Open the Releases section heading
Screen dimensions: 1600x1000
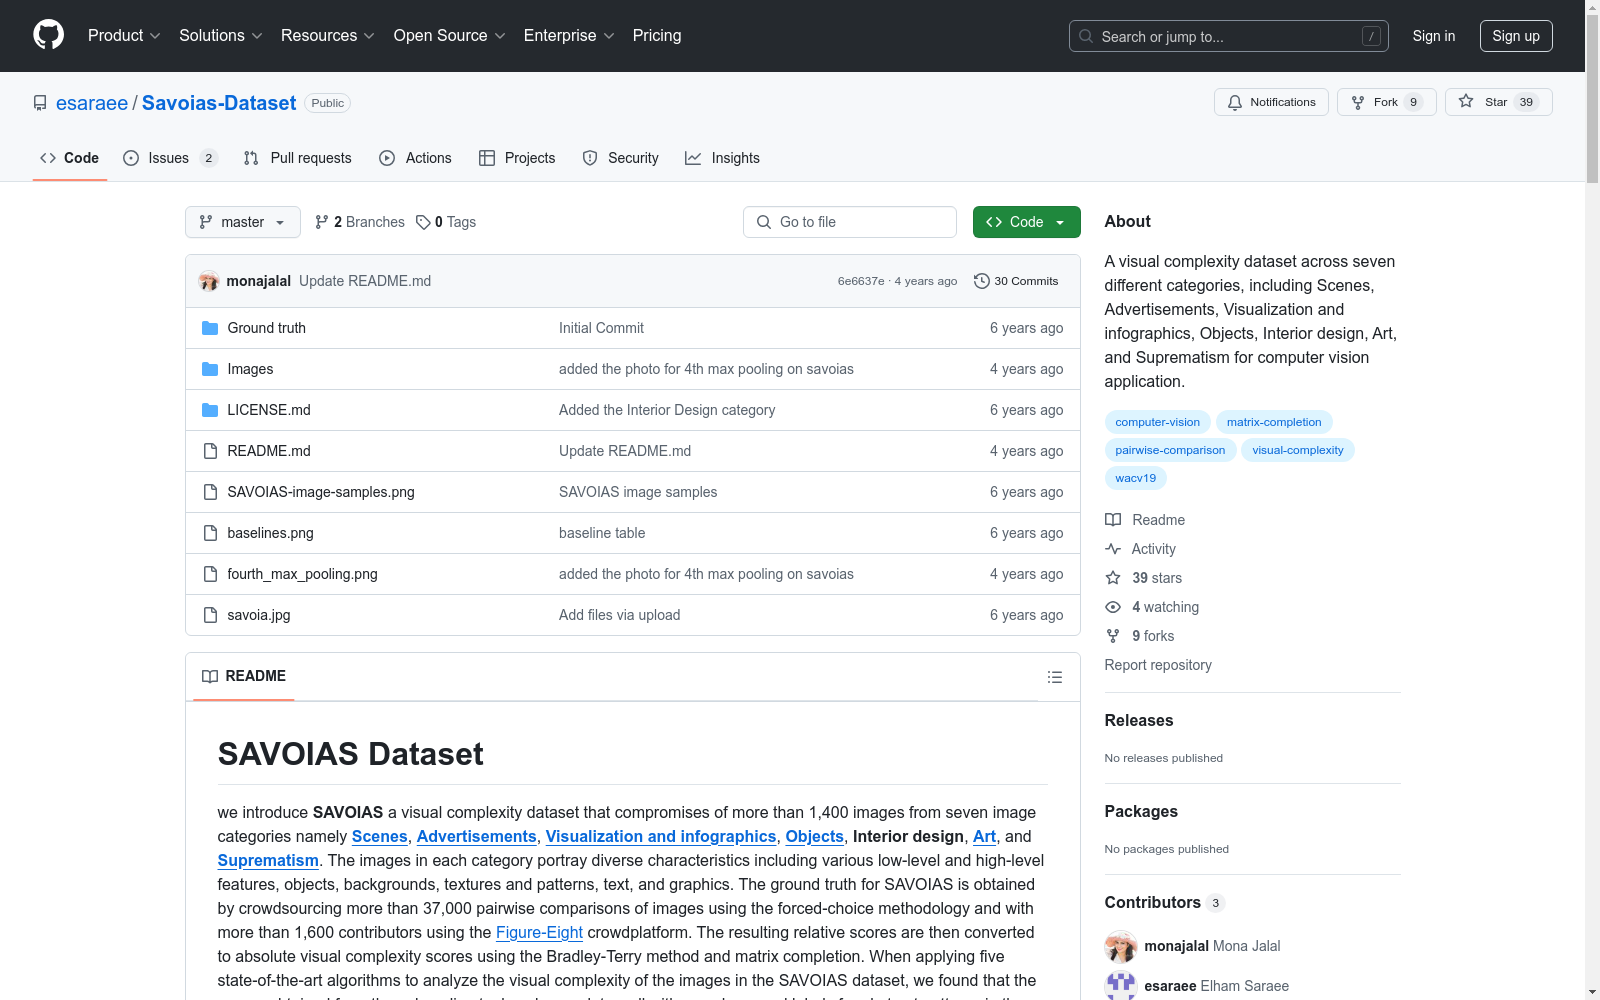pyautogui.click(x=1139, y=720)
